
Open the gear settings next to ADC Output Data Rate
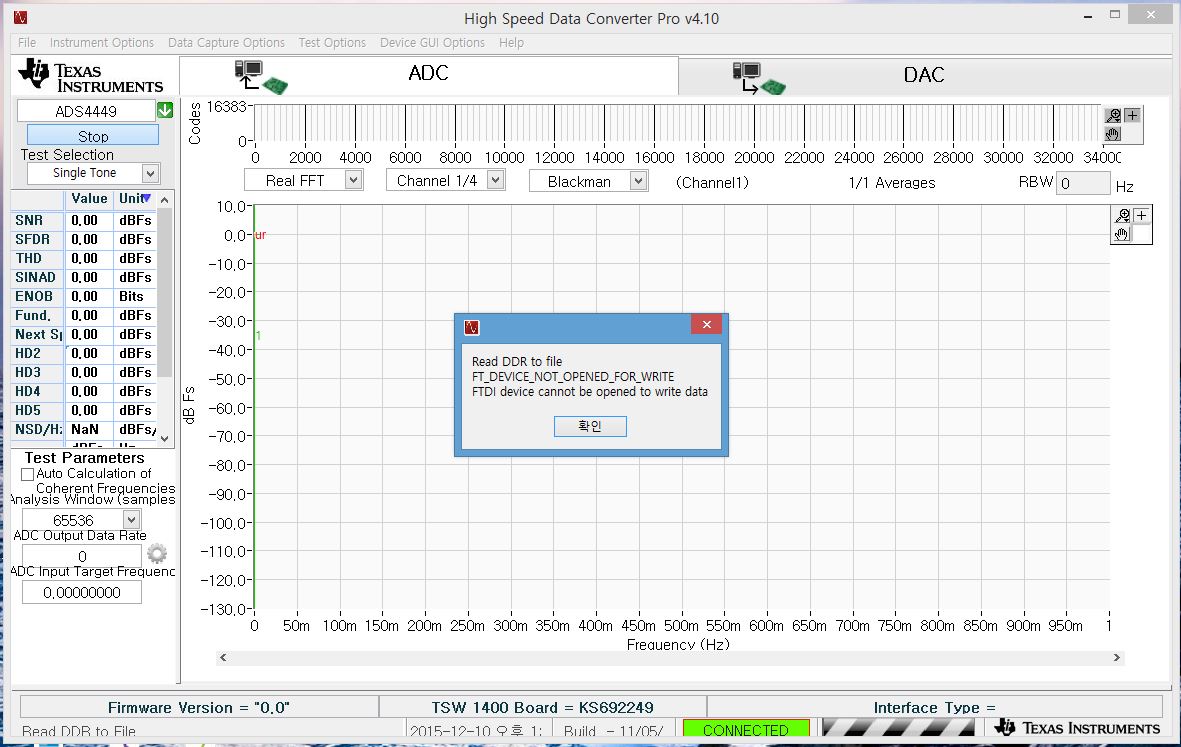pyautogui.click(x=157, y=552)
